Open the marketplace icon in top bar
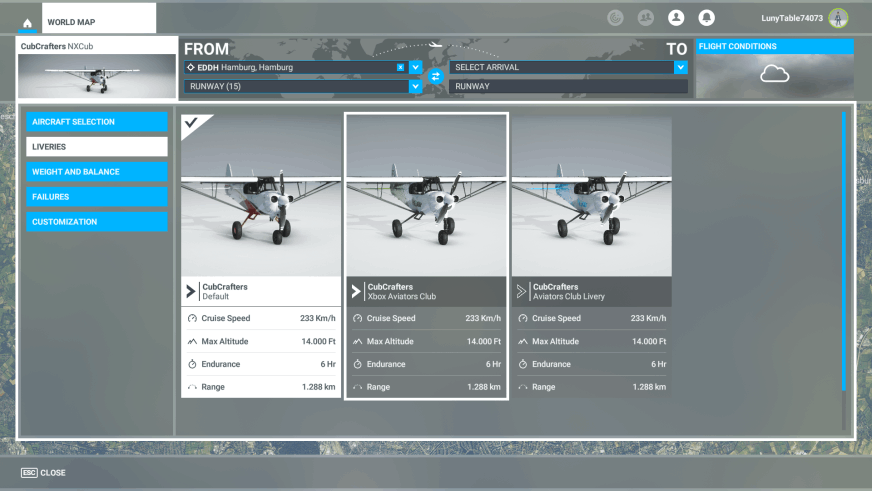 pos(616,18)
